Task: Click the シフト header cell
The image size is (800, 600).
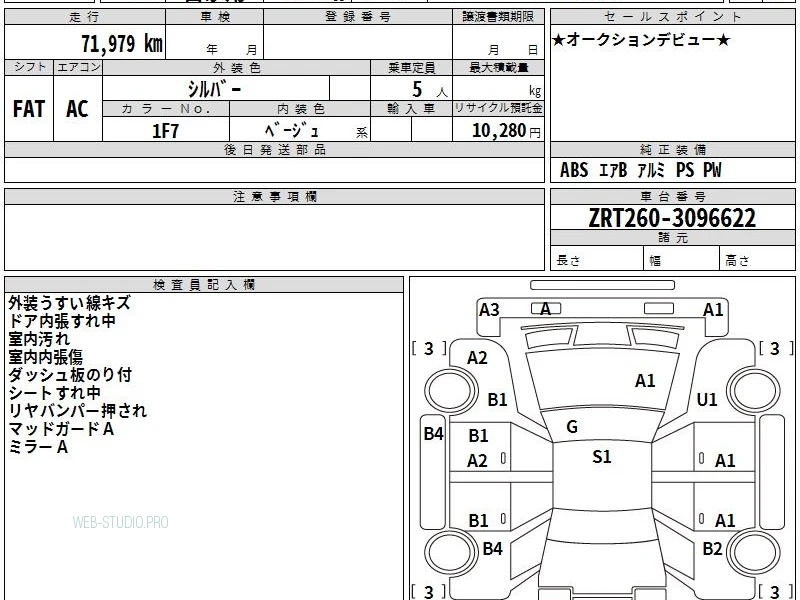Action: (29, 67)
